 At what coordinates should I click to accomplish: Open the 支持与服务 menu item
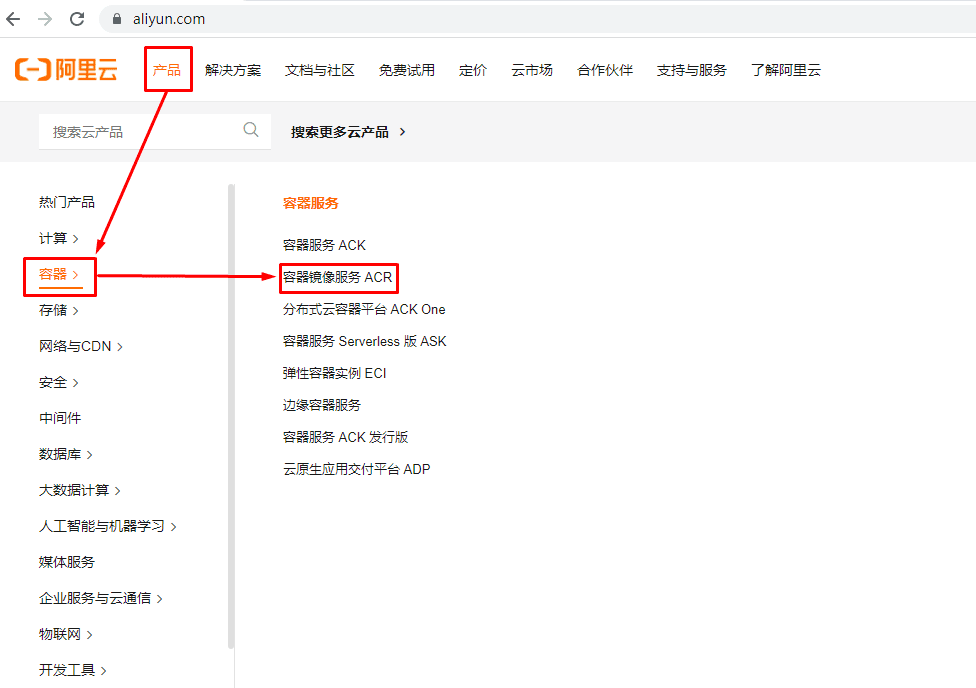(692, 70)
